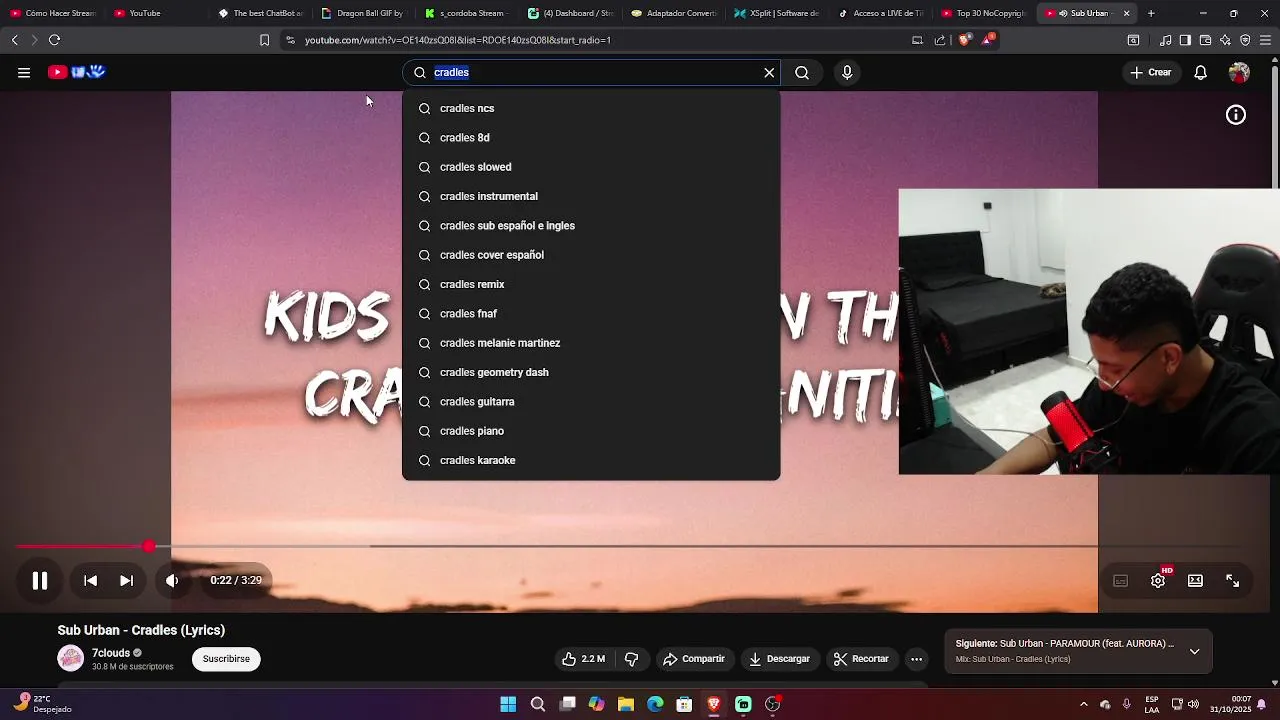The image size is (1280, 720).
Task: Open the player settings gear
Action: pyautogui.click(x=1158, y=581)
